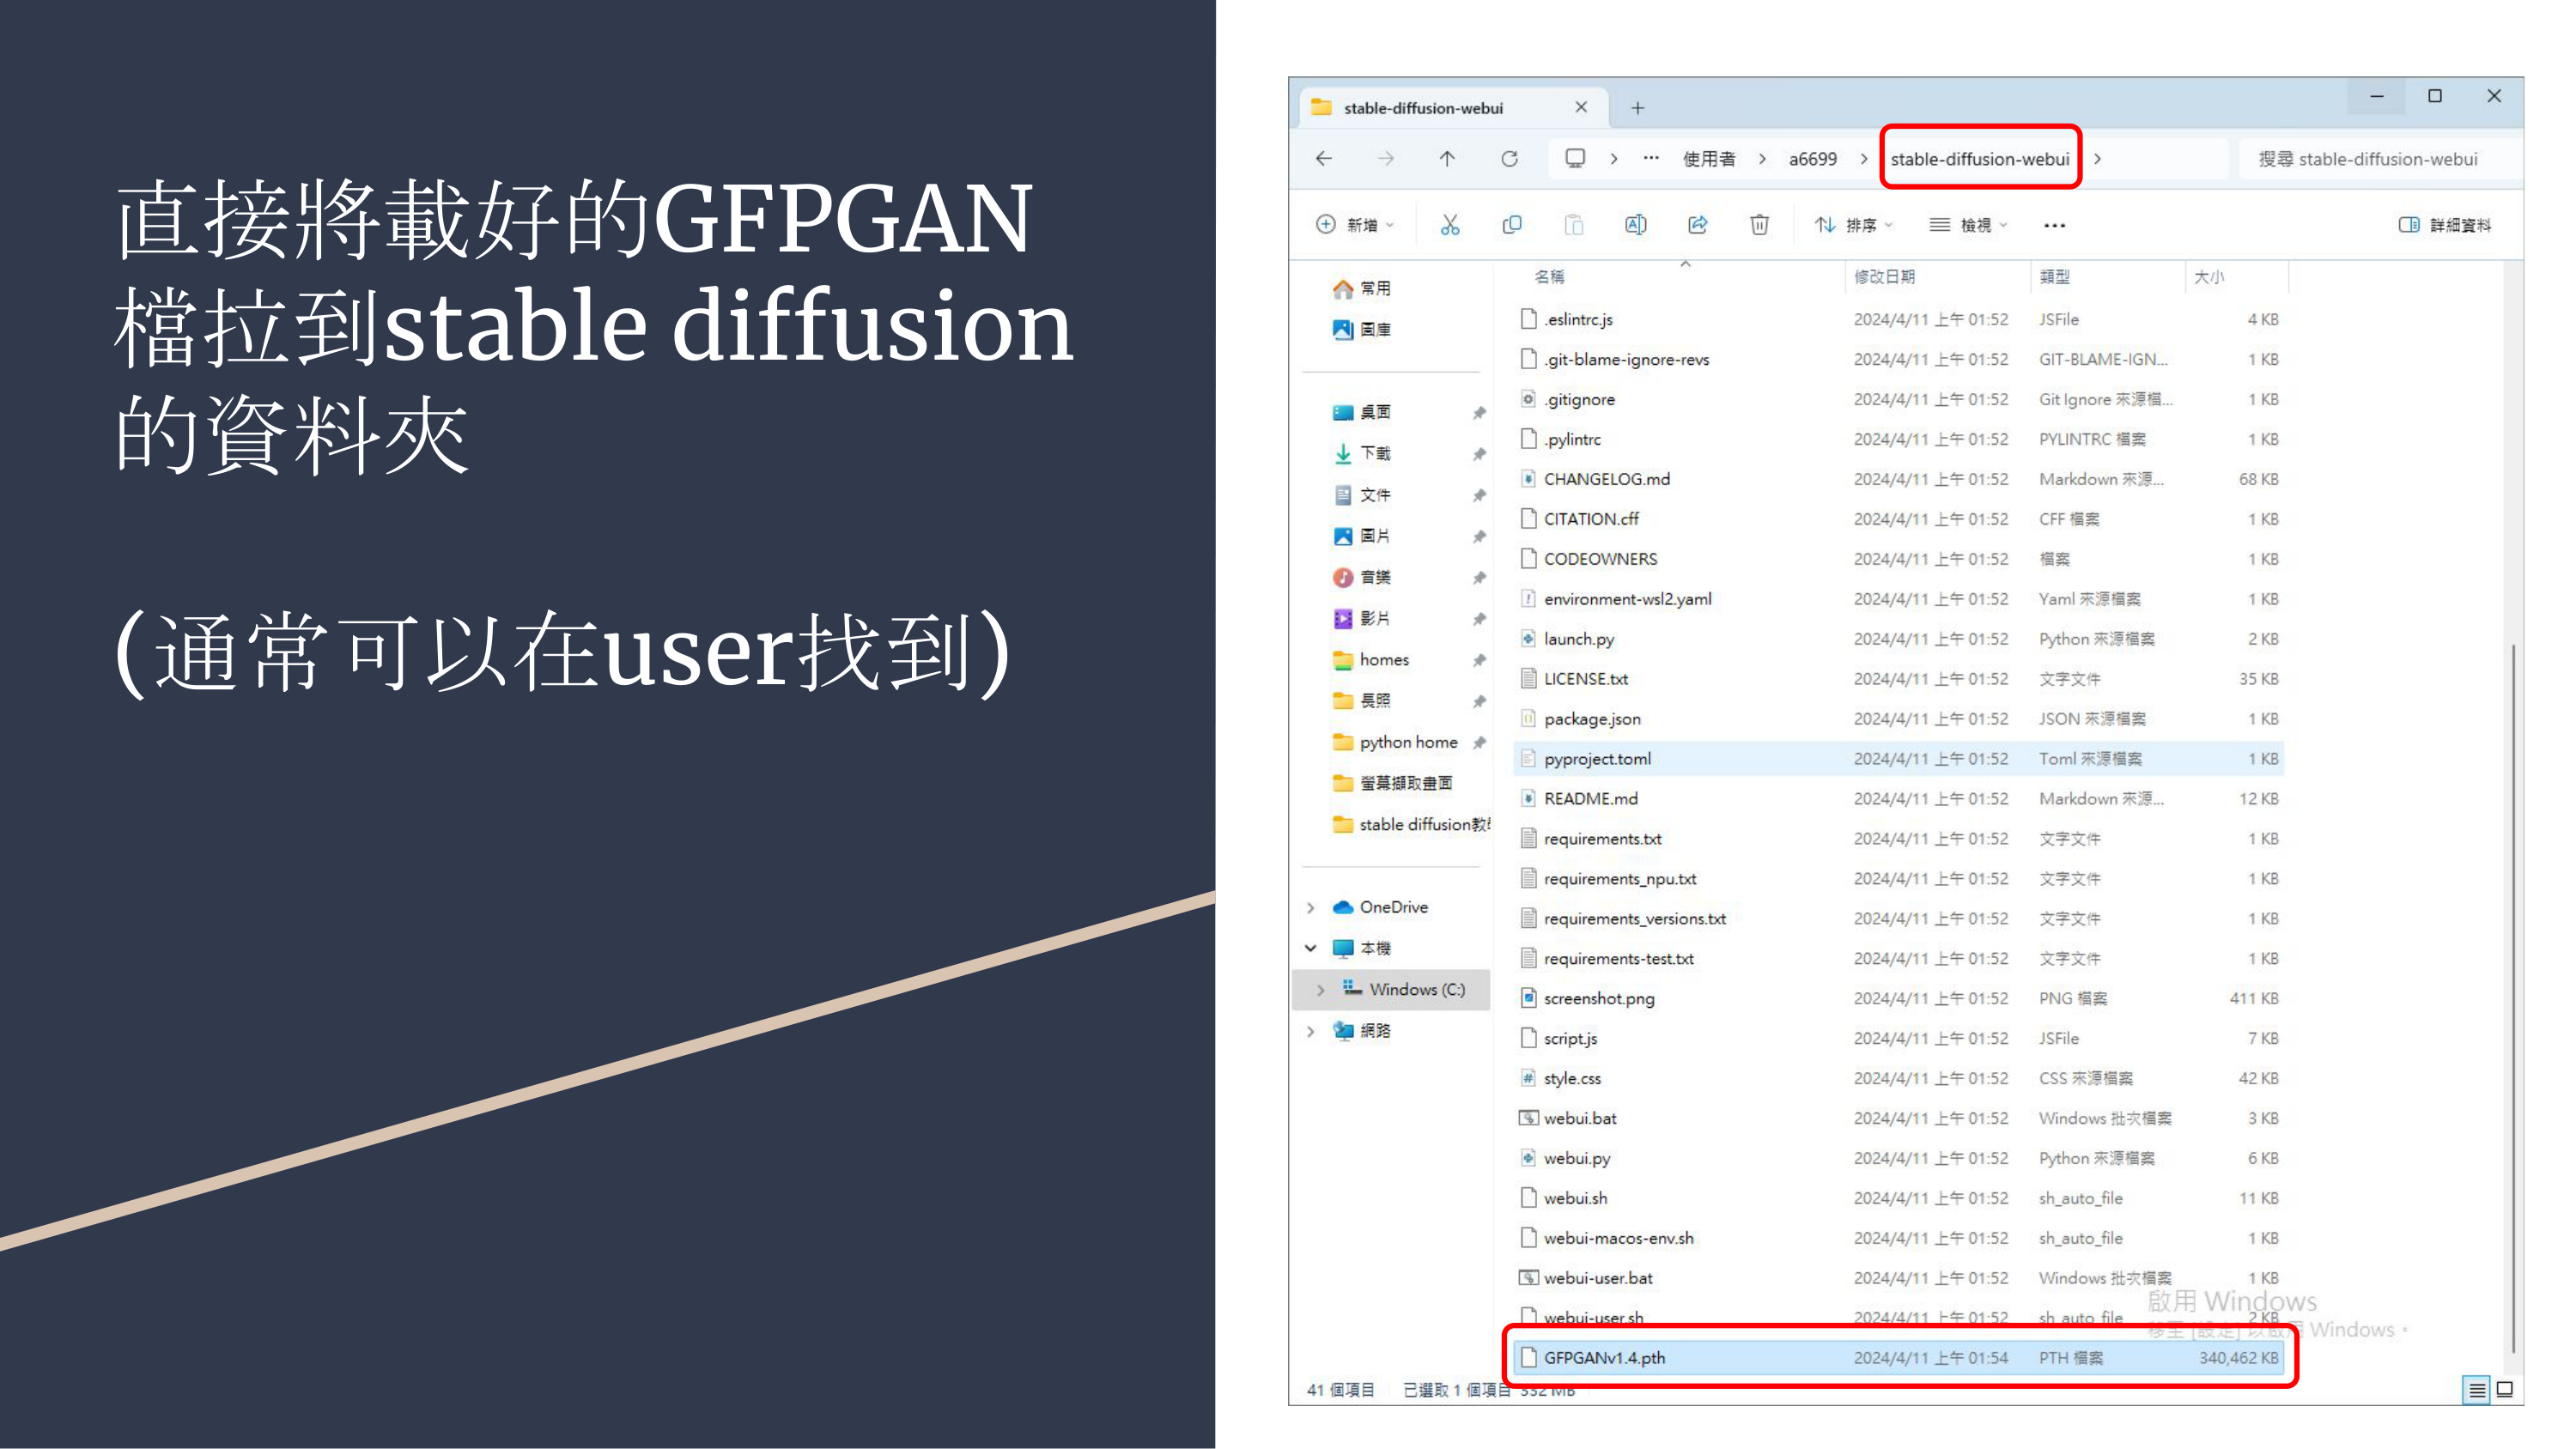Screen dimensions: 2576x1449
Task: Toggle the Details pane (詳細資料) button
Action: [x=2445, y=225]
